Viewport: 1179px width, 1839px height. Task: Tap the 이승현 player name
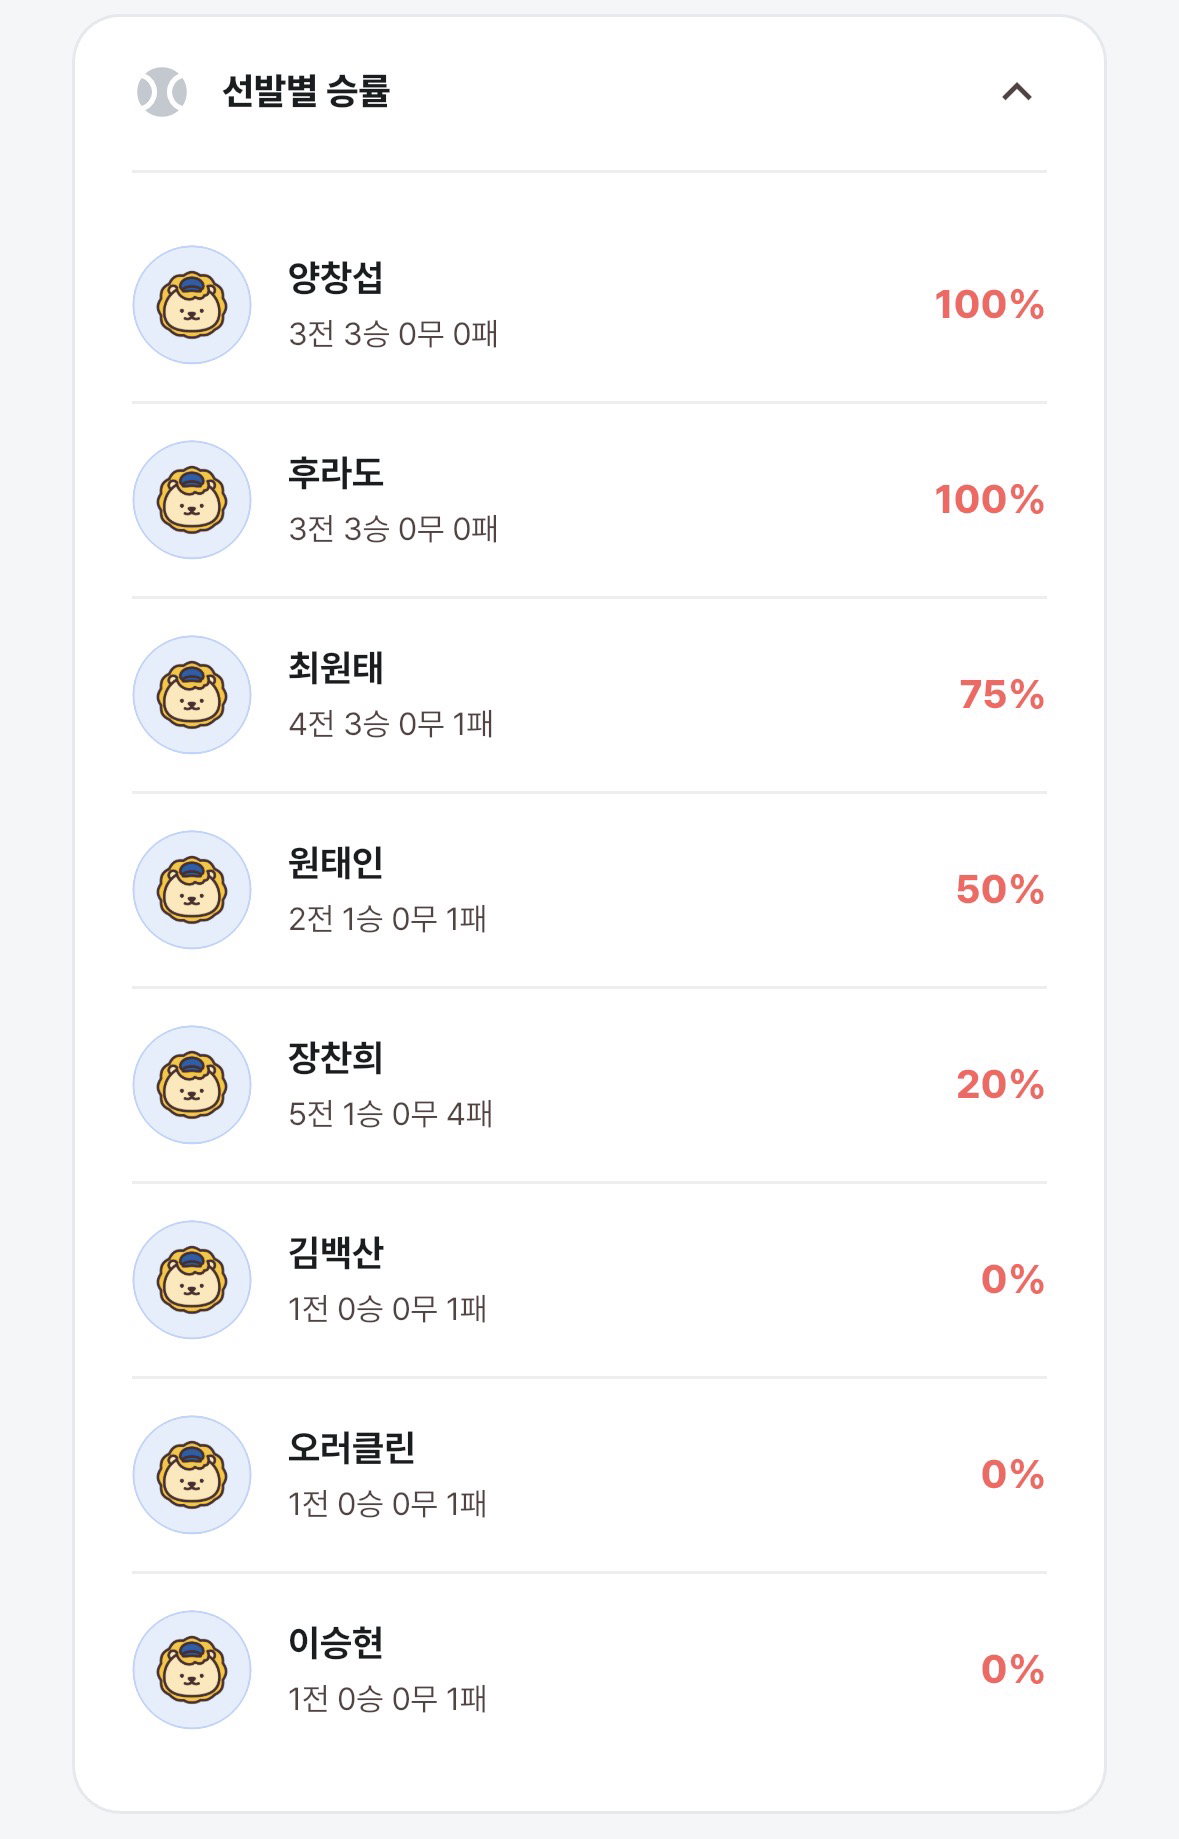click(x=336, y=1642)
